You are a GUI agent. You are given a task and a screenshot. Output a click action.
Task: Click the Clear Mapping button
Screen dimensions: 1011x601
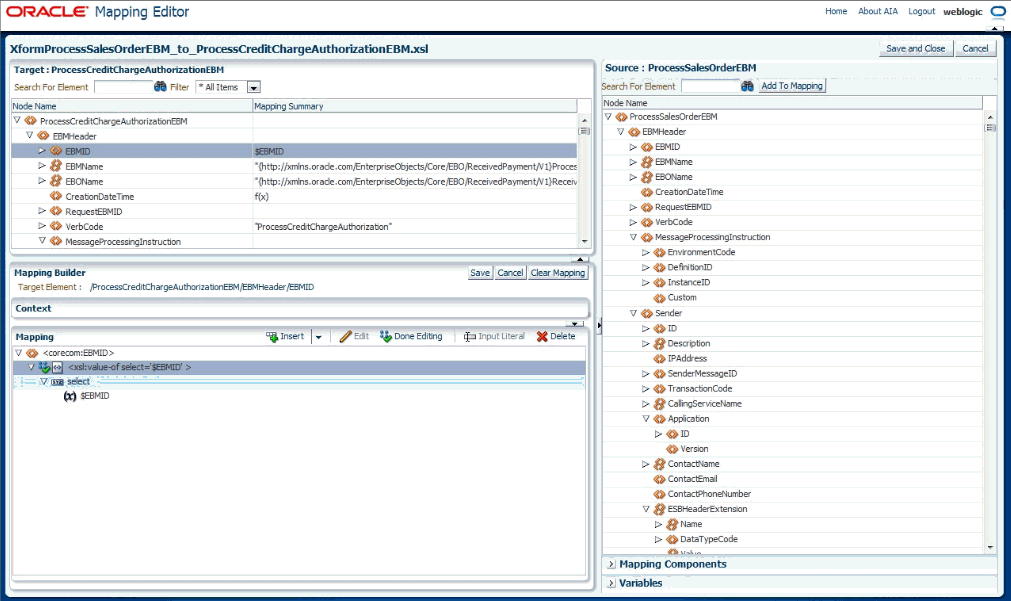(558, 273)
